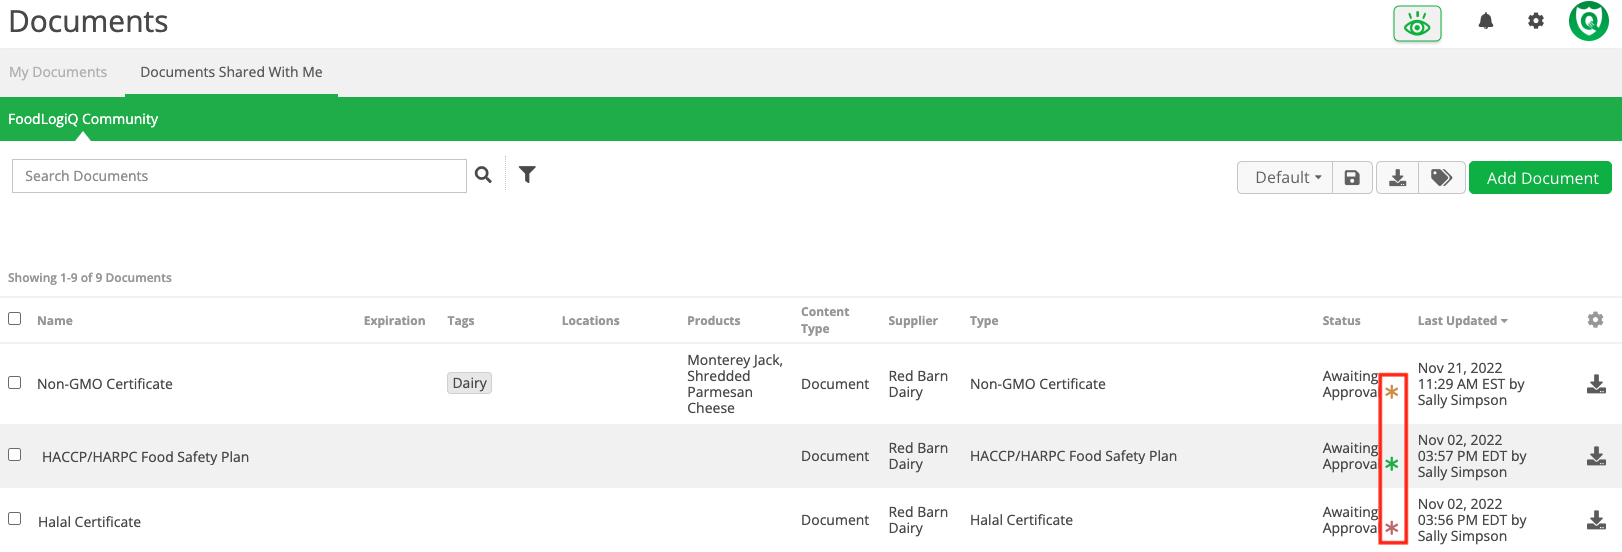Click the search magnifier icon

coord(483,175)
